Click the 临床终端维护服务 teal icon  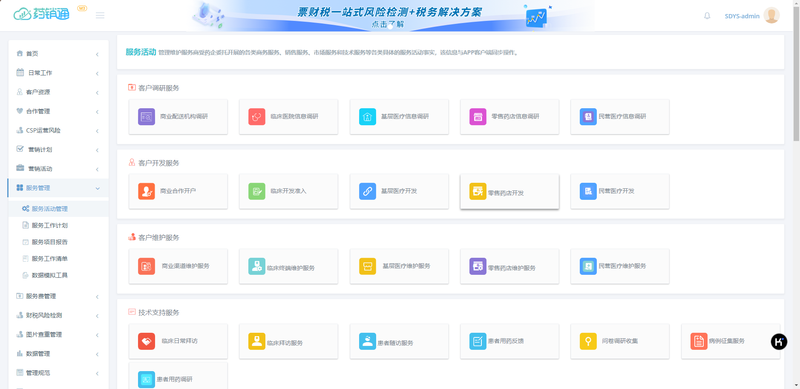257,266
